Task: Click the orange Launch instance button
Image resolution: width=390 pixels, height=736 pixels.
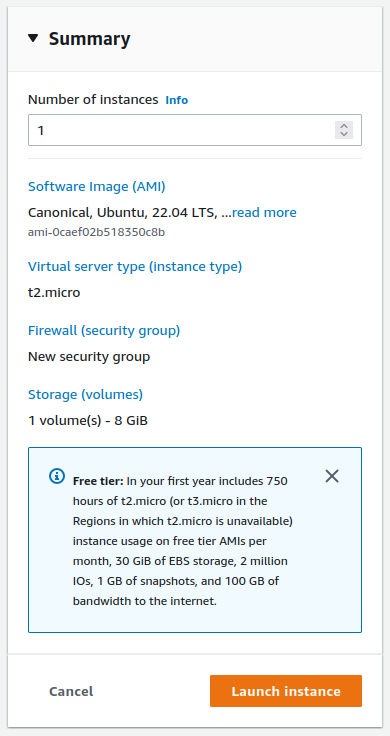Action: [286, 691]
